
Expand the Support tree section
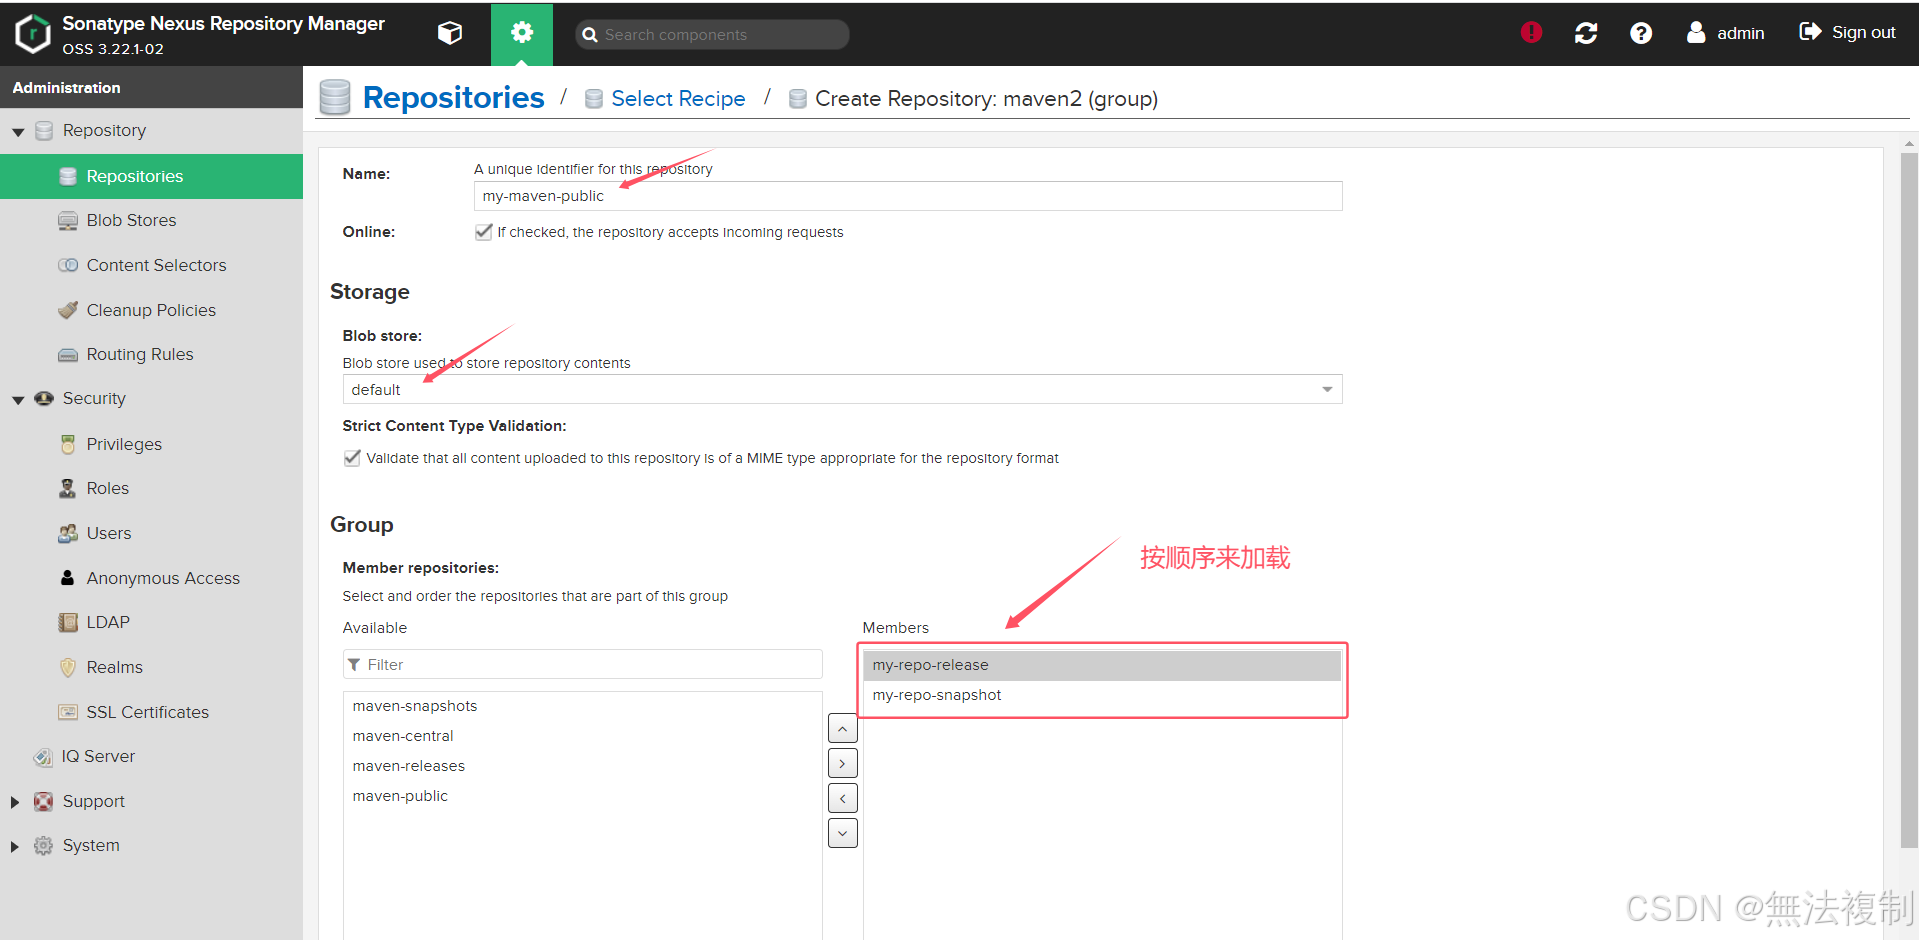pos(15,801)
